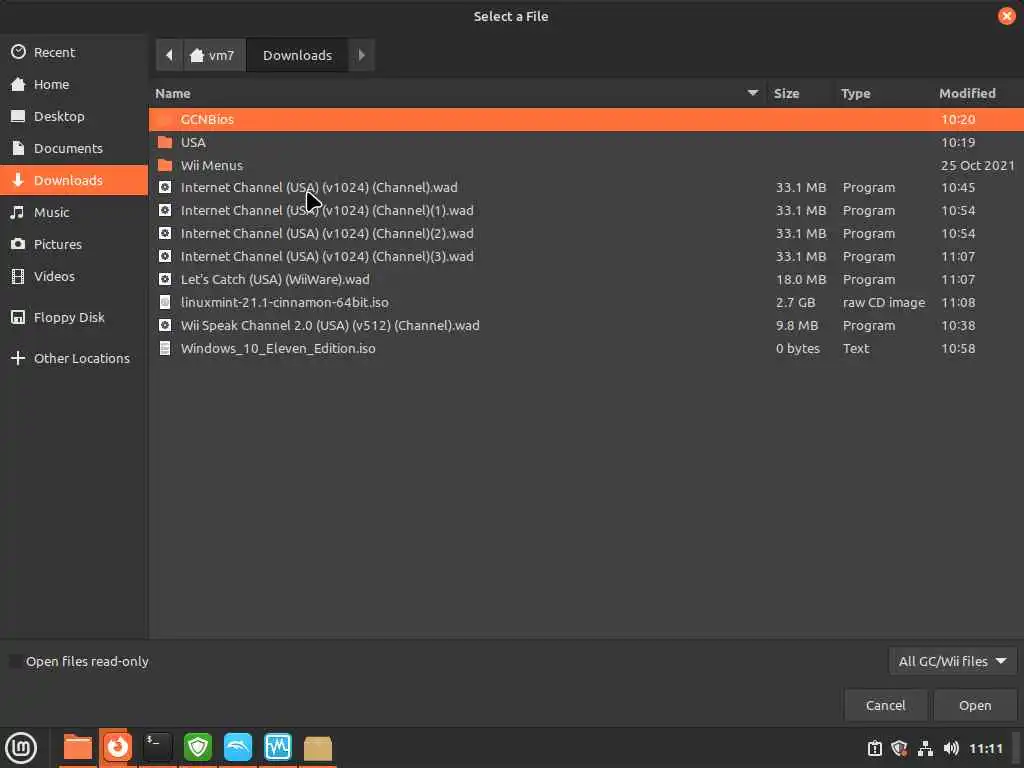Image resolution: width=1024 pixels, height=768 pixels.
Task: Sort by Modified column header
Action: (976, 93)
